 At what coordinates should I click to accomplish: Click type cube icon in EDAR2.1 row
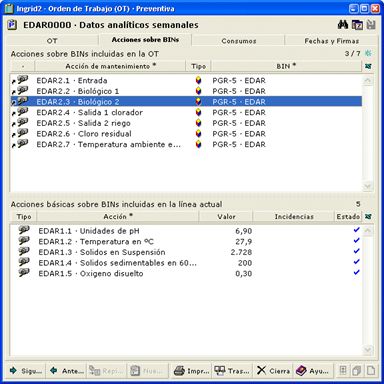point(198,80)
